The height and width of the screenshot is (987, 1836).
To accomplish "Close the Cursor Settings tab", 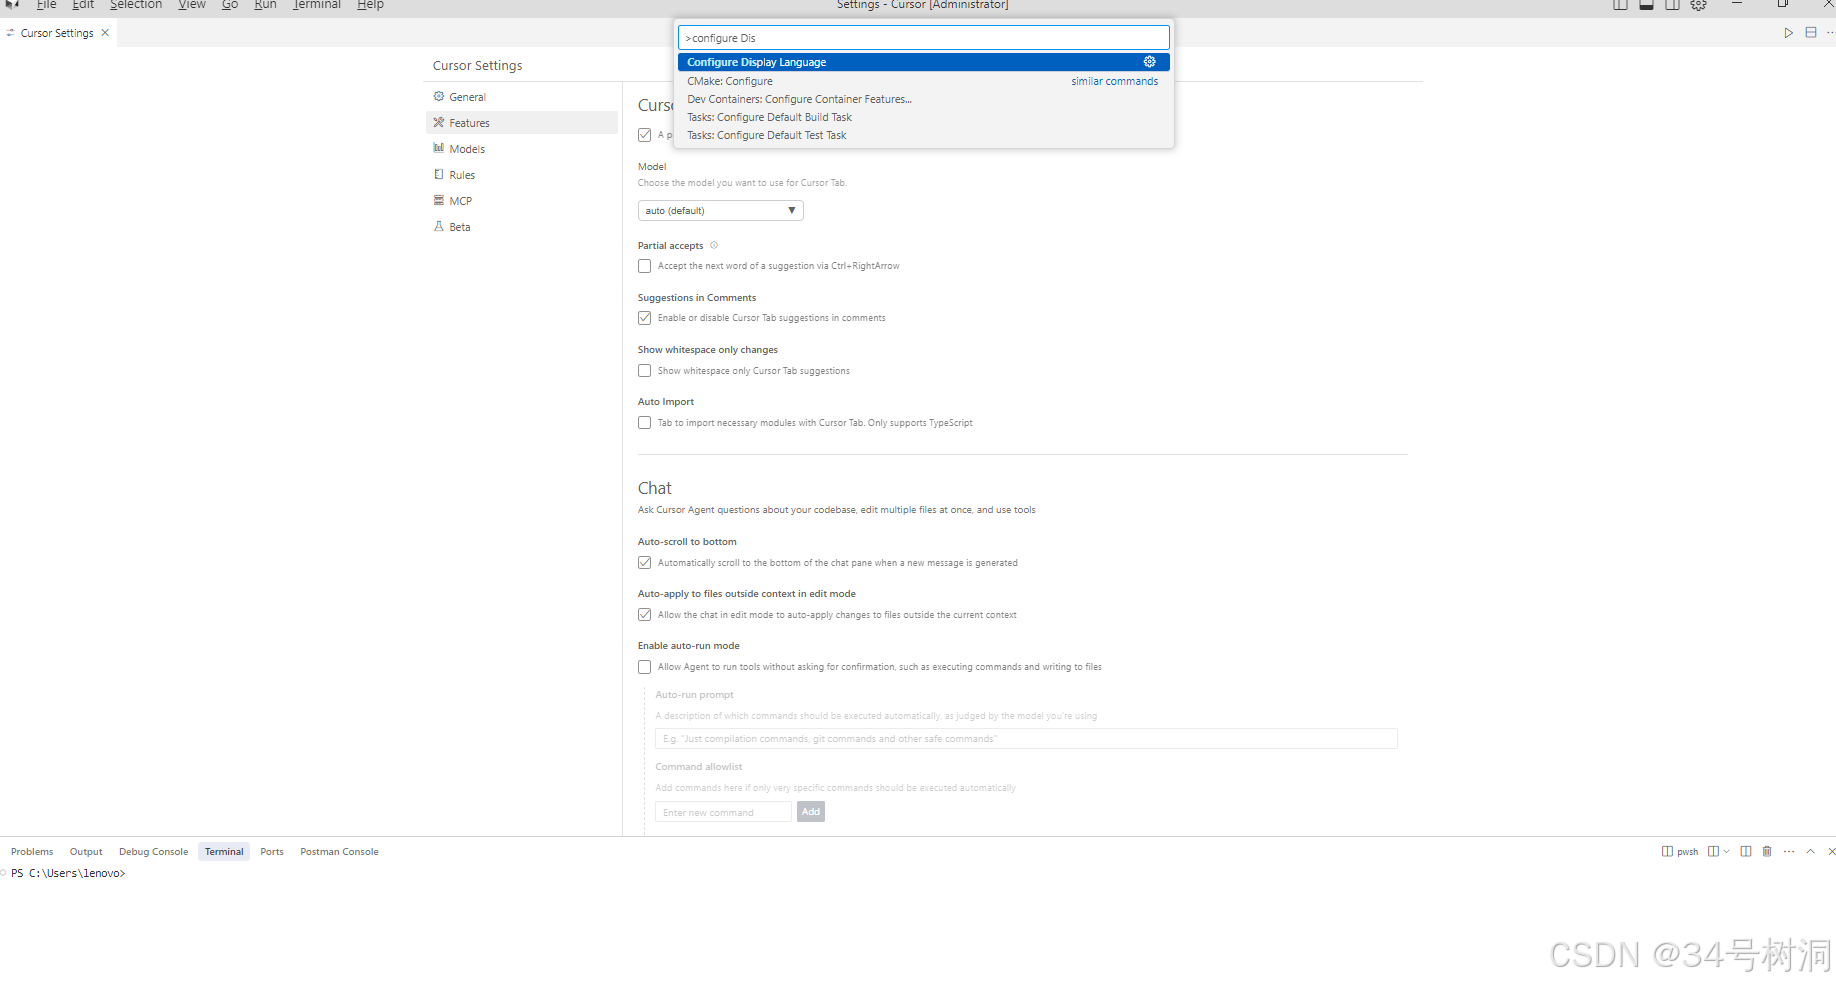I will click(x=105, y=33).
